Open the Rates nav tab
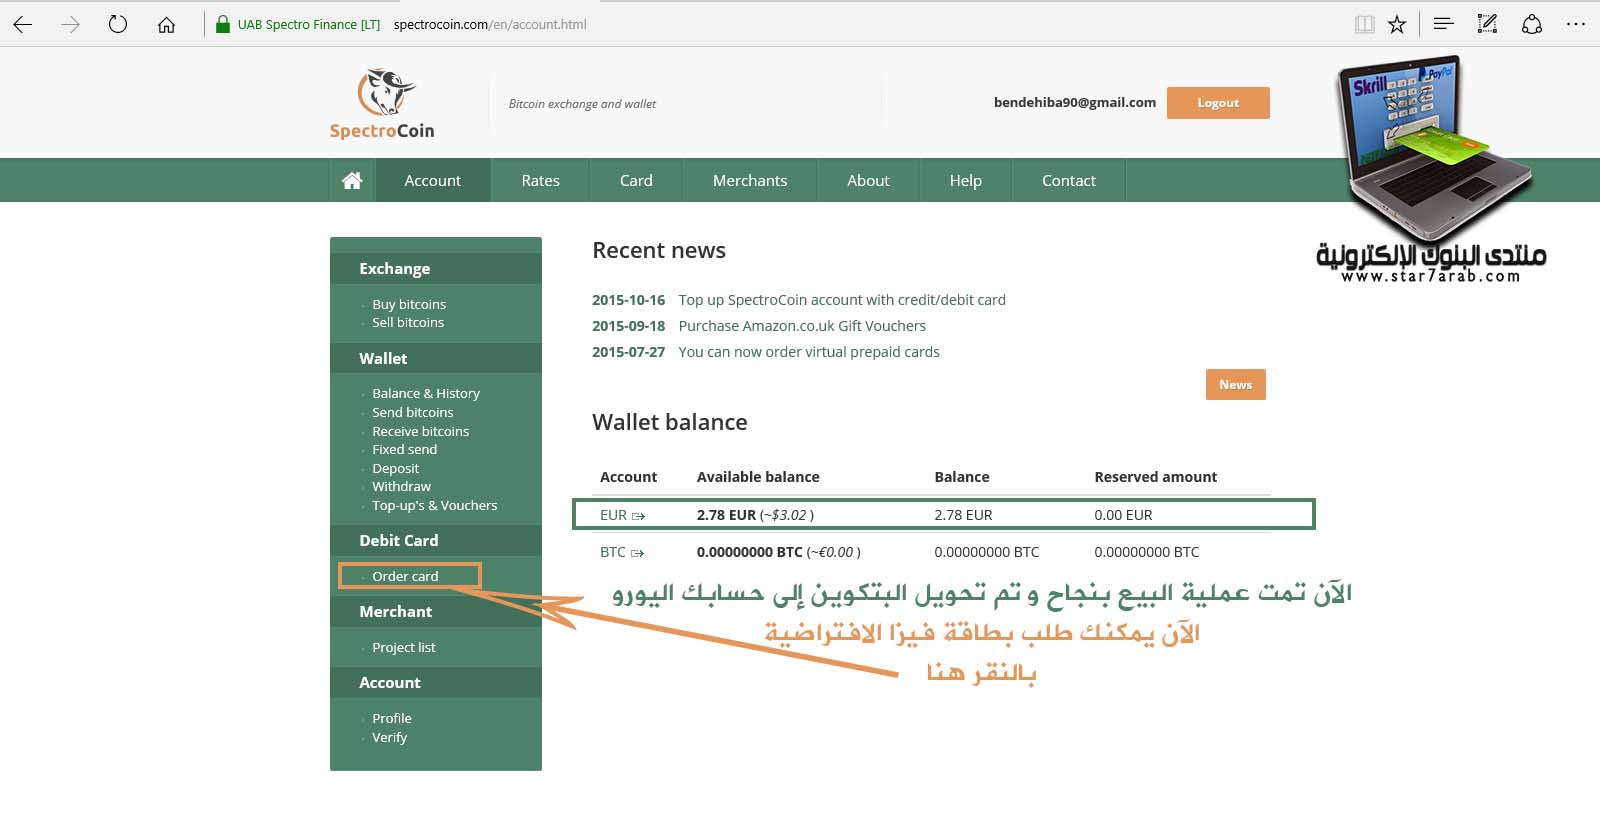The image size is (1600, 828). click(540, 180)
